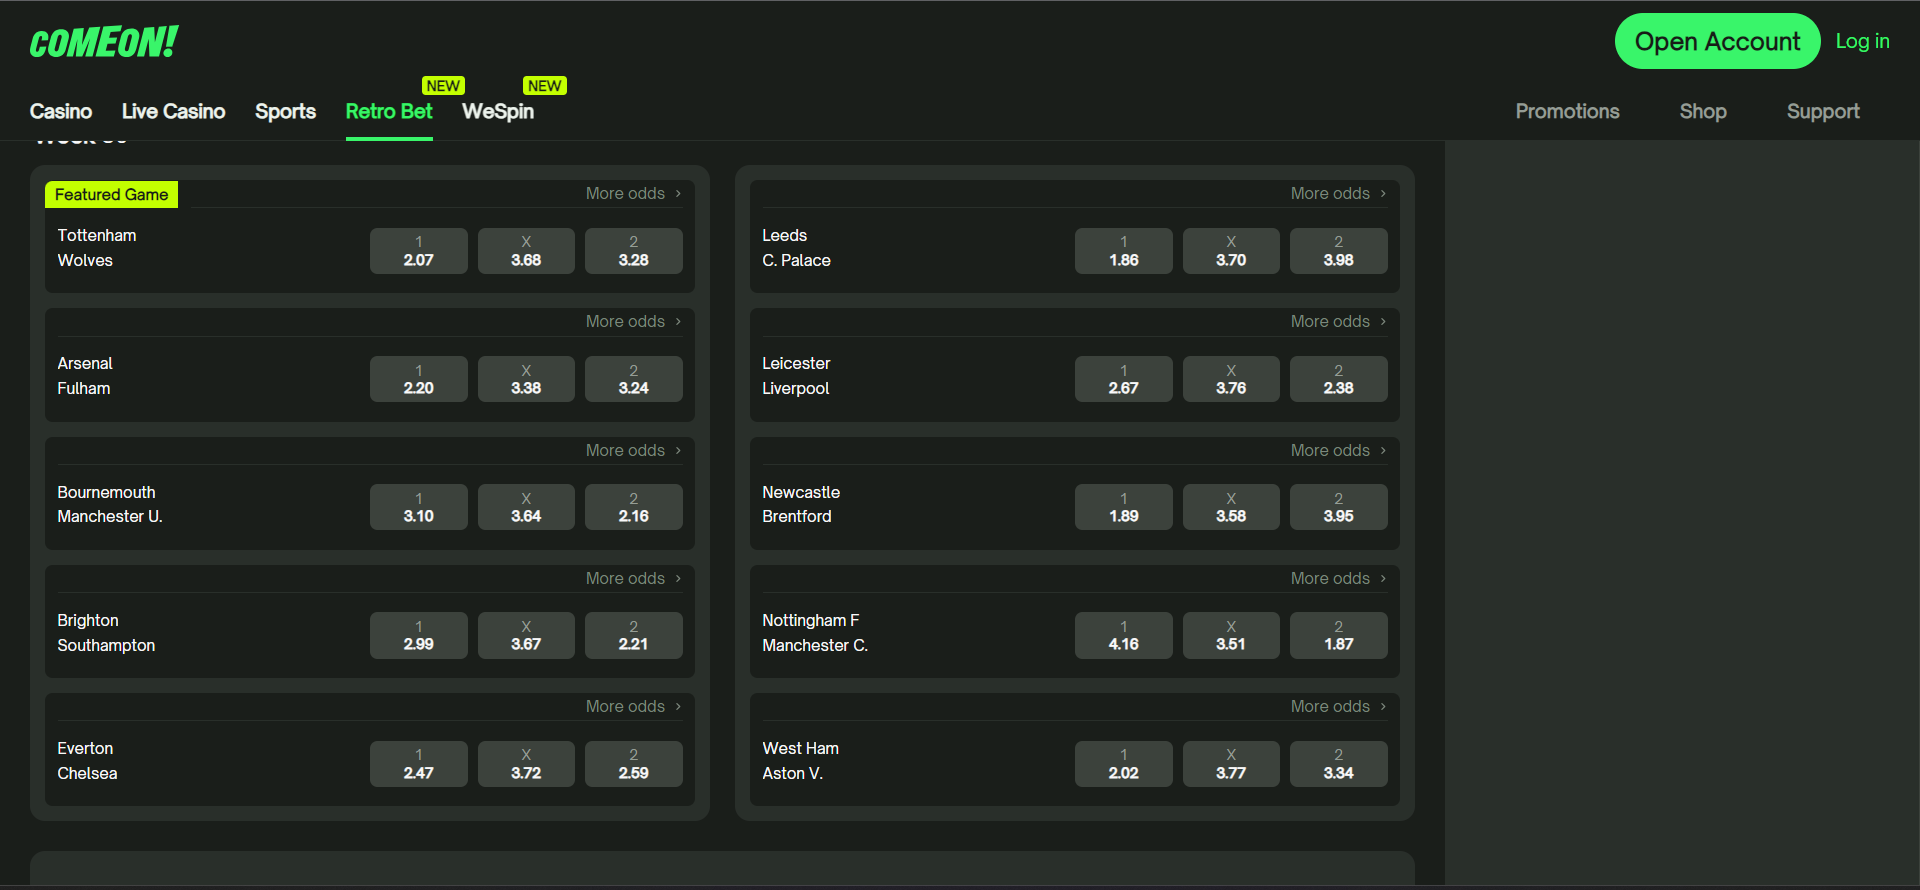1920x890 pixels.
Task: Click the Log in link
Action: [x=1862, y=41]
